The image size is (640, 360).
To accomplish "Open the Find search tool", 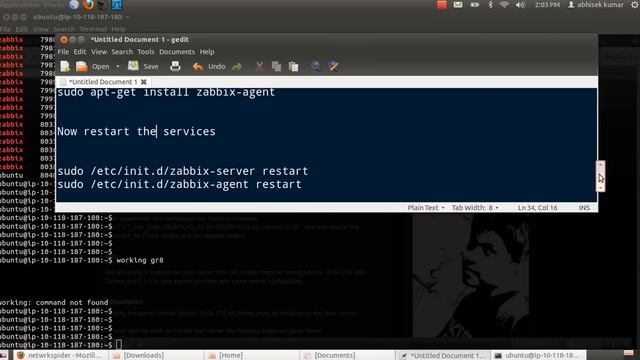I will coord(316,66).
